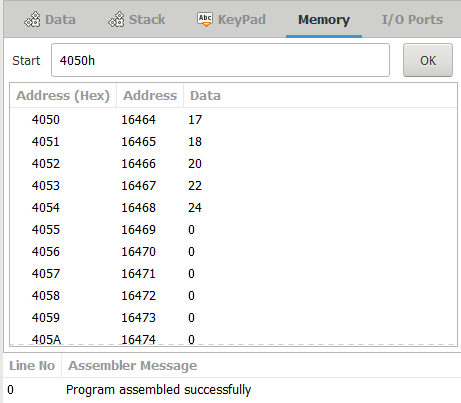Switch to the Data tab
The width and height of the screenshot is (461, 403).
(50, 20)
